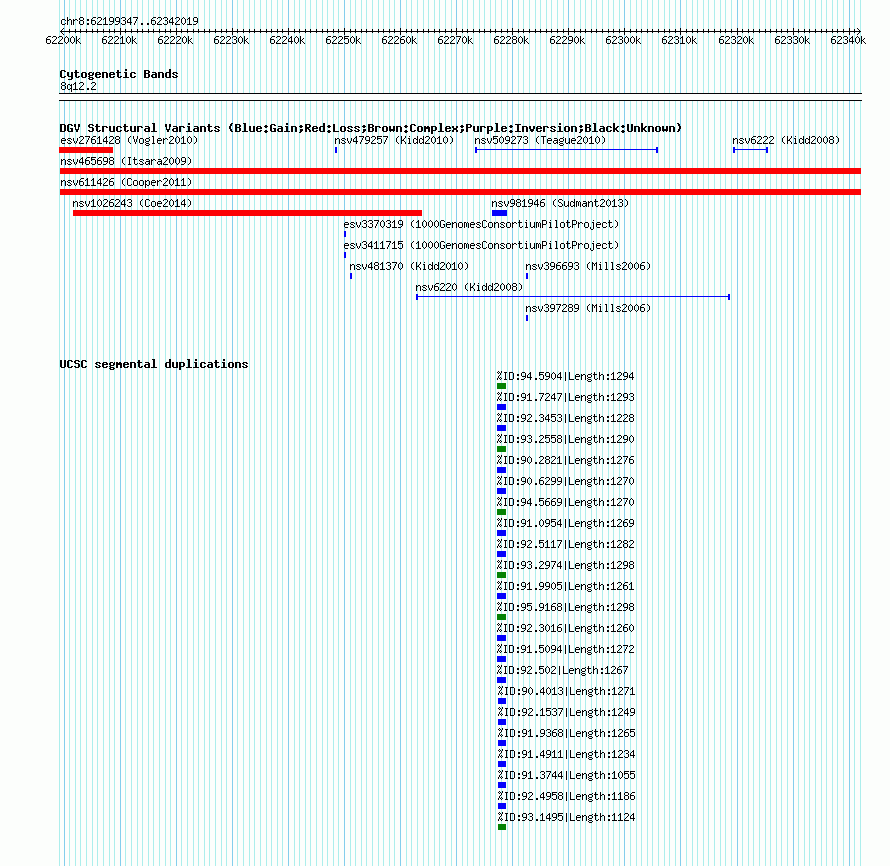Open the nsv509273 (Teague2010) variant label
Viewport: 890px width, 866px height.
[540, 140]
